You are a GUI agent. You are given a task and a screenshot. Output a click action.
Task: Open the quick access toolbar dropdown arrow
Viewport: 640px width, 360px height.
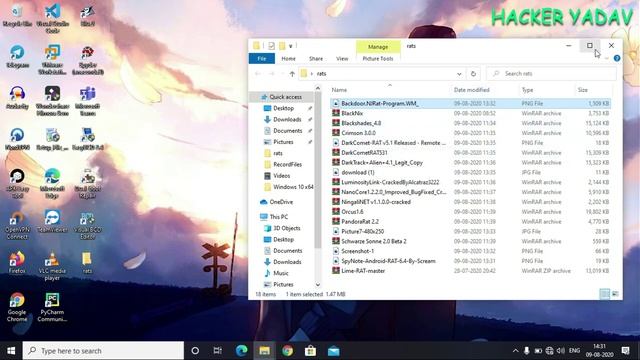pos(291,46)
